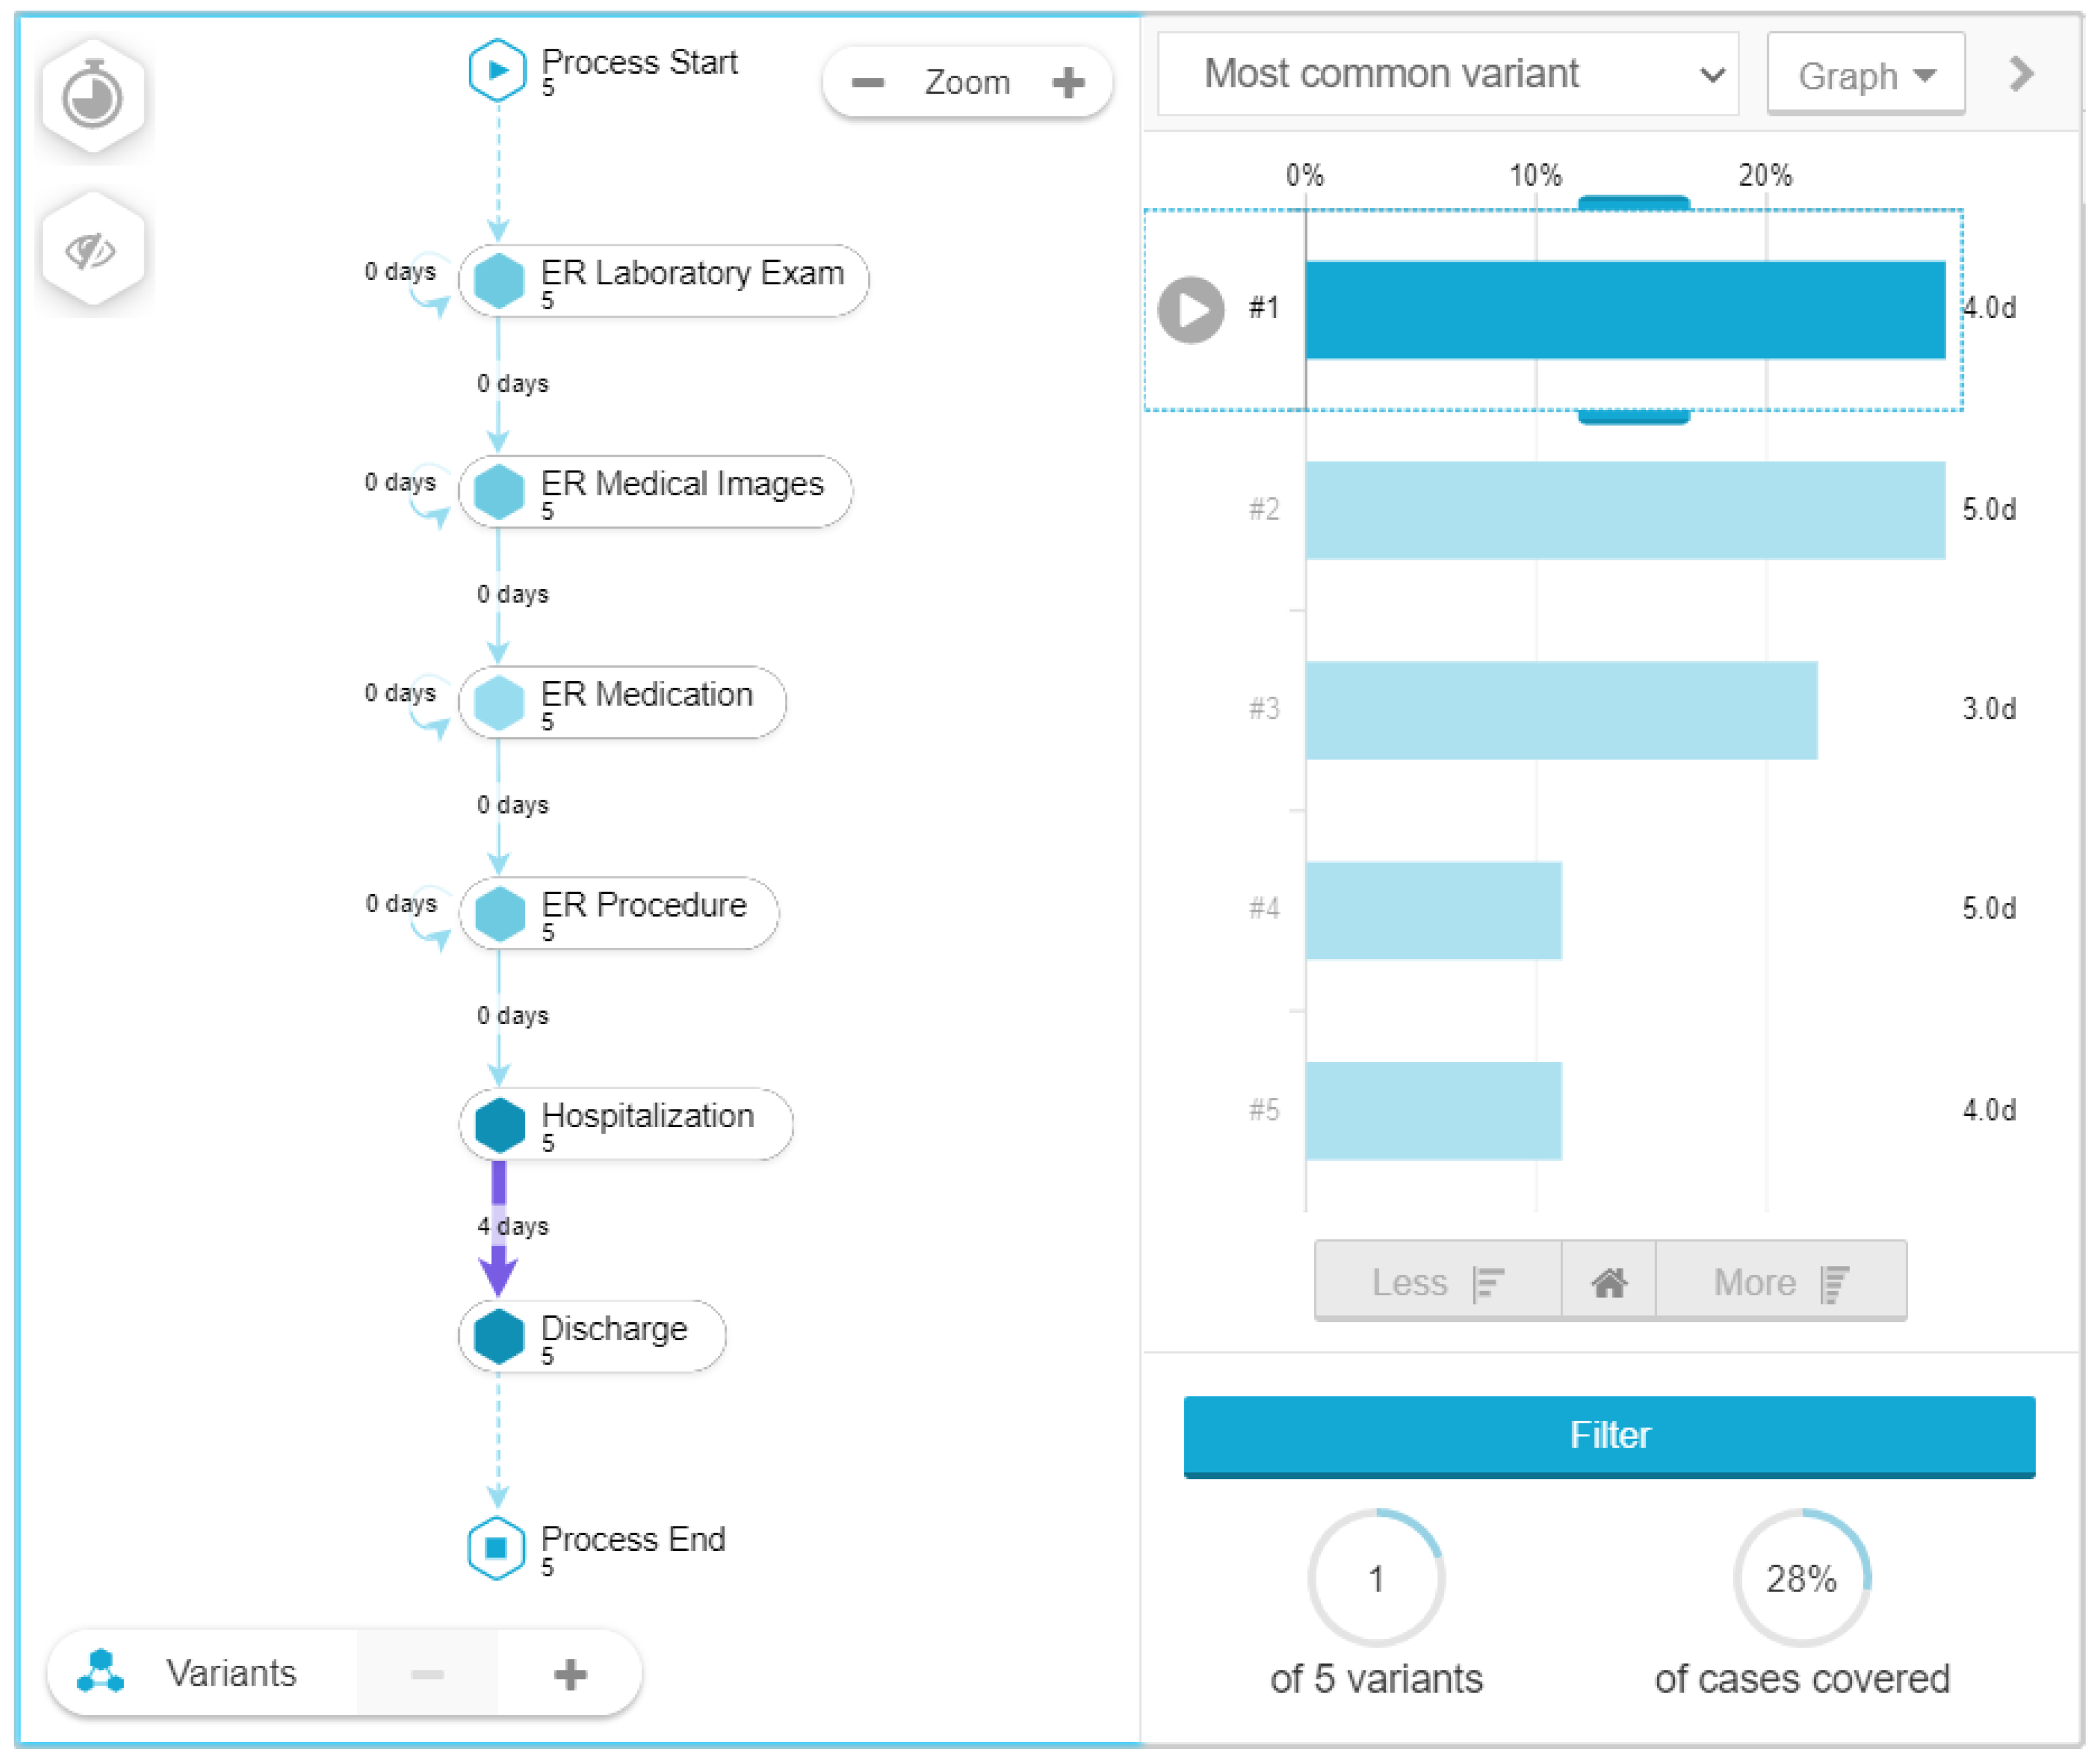Click the Variants network icon
Viewport: 2100px width, 1762px height.
[x=101, y=1672]
